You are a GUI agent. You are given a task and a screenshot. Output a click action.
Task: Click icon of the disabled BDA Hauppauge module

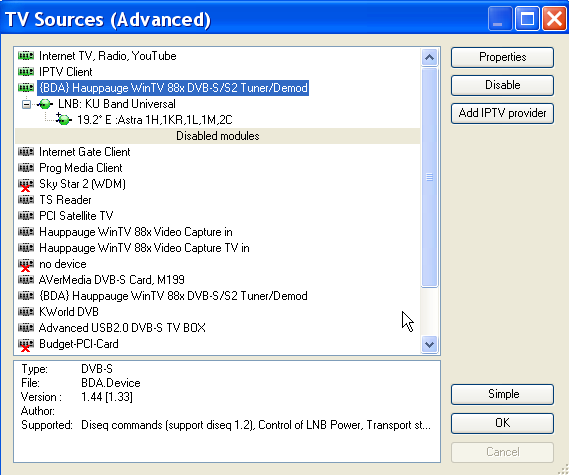point(26,296)
